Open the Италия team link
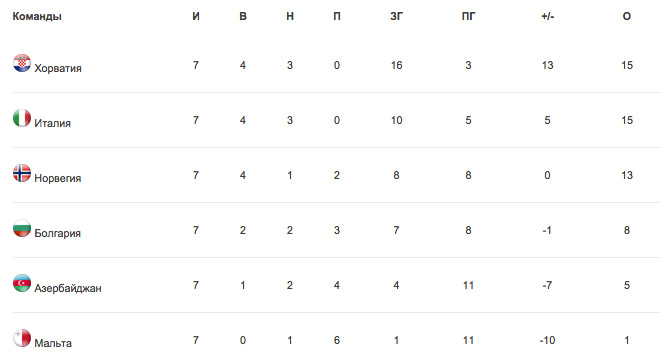Image resolution: width=660 pixels, height=361 pixels. (53, 123)
